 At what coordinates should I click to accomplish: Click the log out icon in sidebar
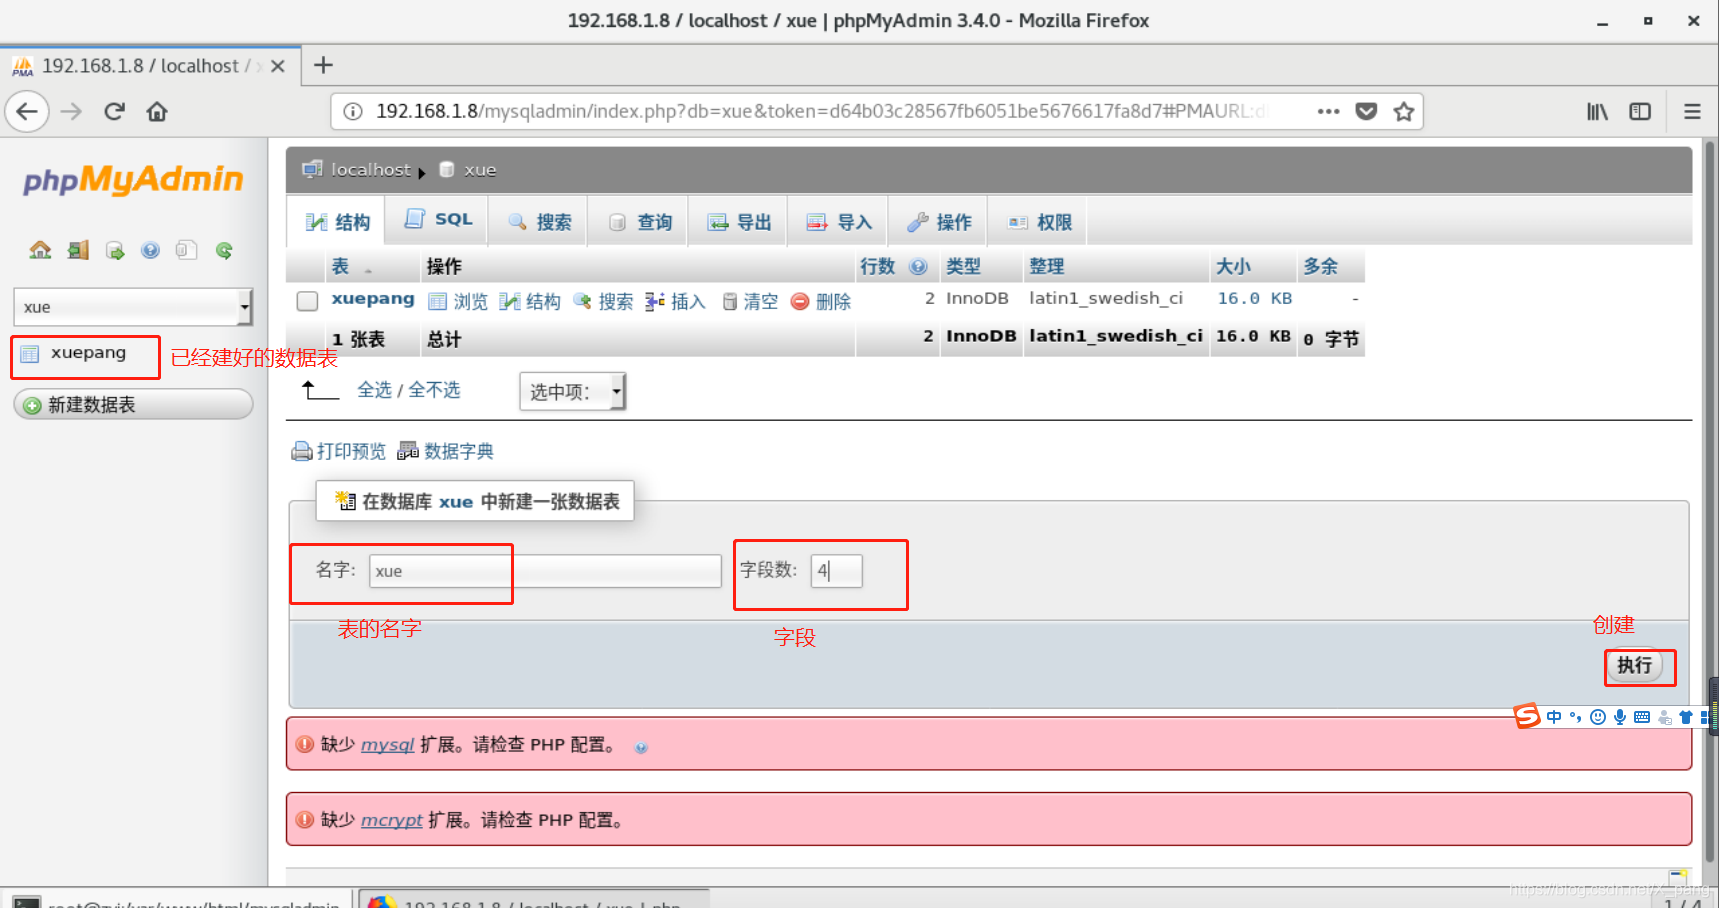[78, 250]
